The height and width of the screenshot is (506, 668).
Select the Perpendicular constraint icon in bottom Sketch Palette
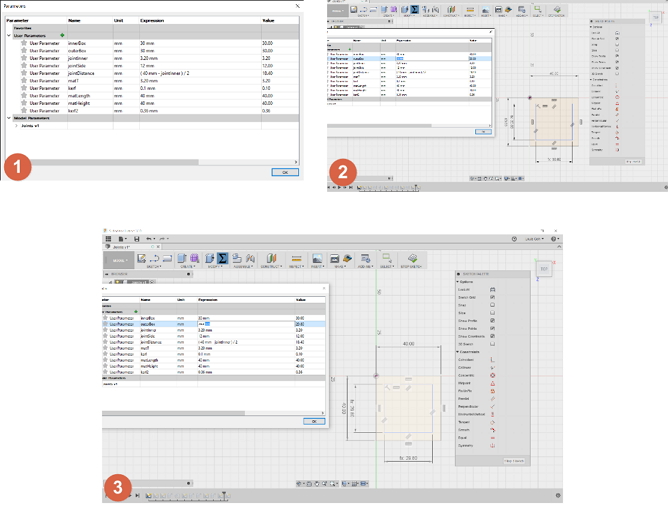pyautogui.click(x=492, y=406)
